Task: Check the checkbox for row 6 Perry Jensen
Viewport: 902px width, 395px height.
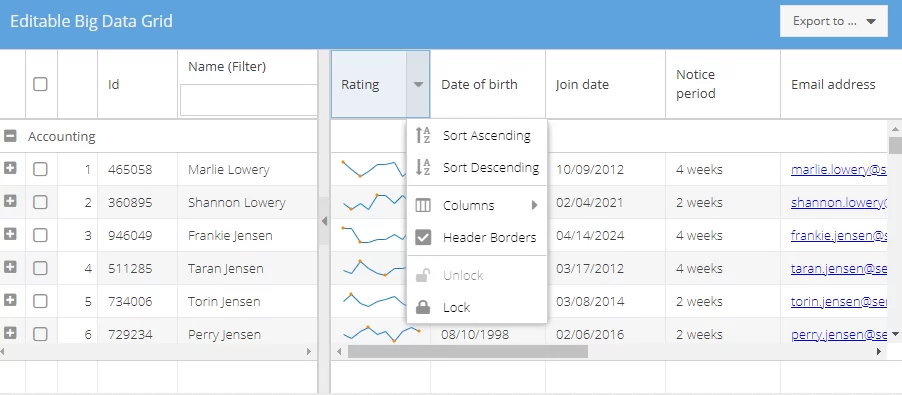Action: [40, 334]
